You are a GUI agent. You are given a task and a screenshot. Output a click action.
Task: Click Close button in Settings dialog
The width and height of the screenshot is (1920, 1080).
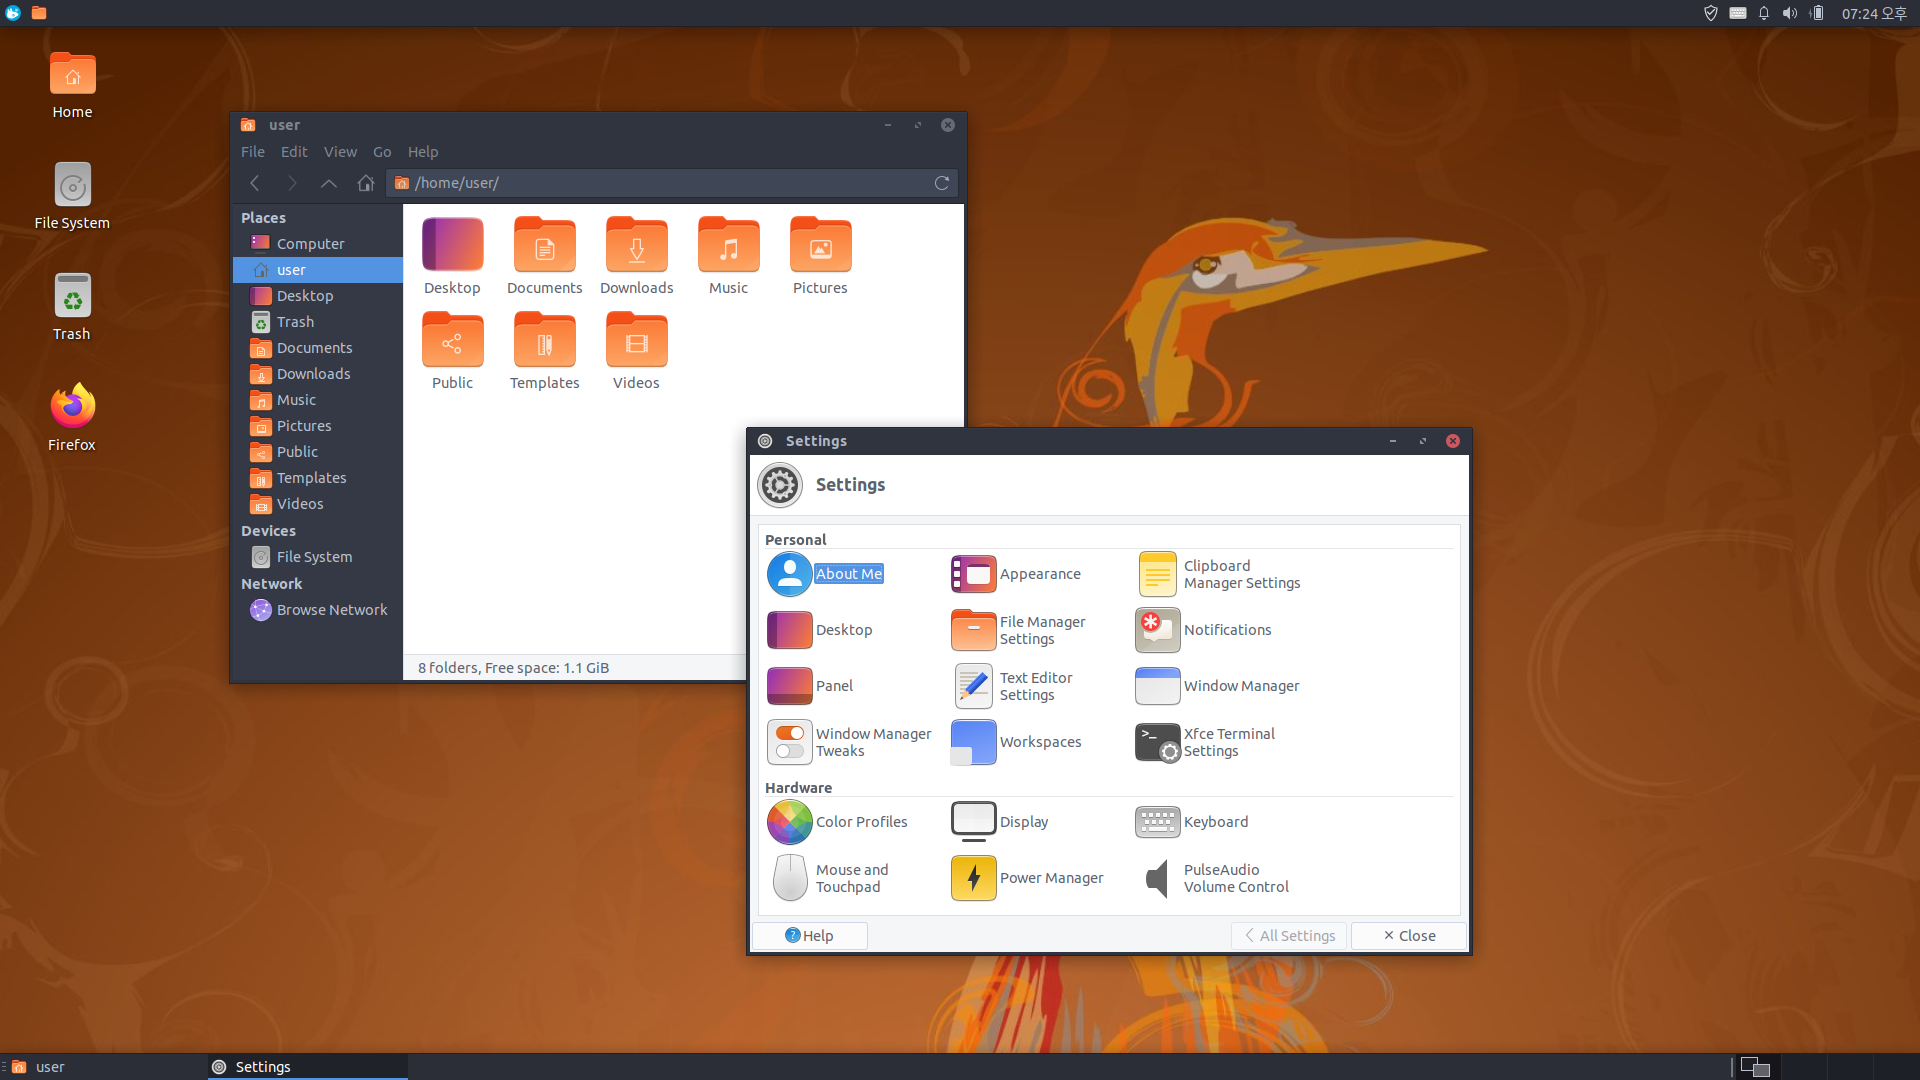[x=1408, y=936]
